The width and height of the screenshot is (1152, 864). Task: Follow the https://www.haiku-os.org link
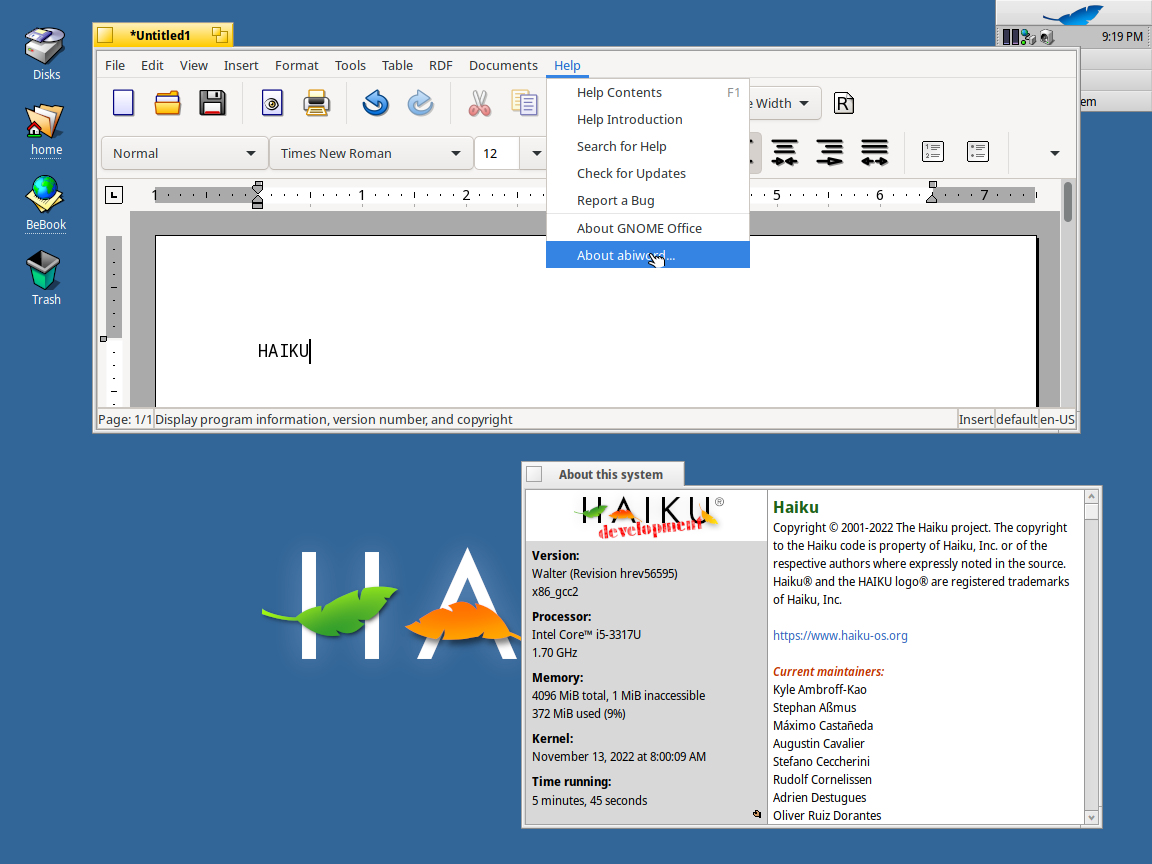coord(840,635)
